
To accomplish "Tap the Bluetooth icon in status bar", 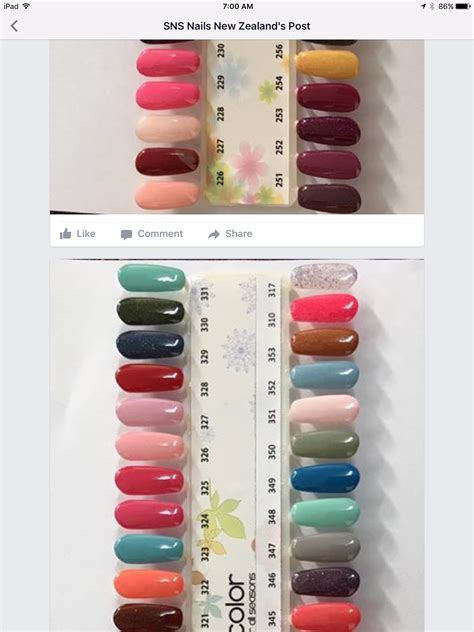I will [x=432, y=6].
